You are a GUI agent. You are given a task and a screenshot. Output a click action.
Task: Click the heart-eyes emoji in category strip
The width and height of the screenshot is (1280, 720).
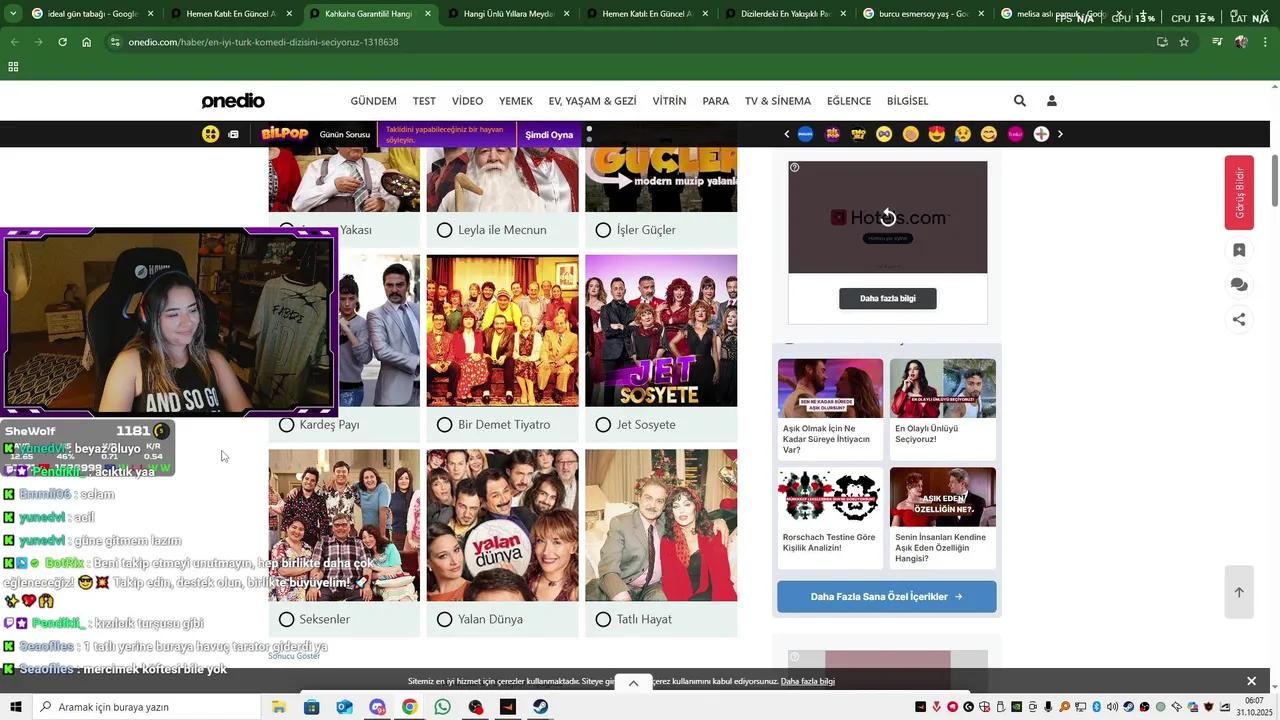pyautogui.click(x=936, y=134)
